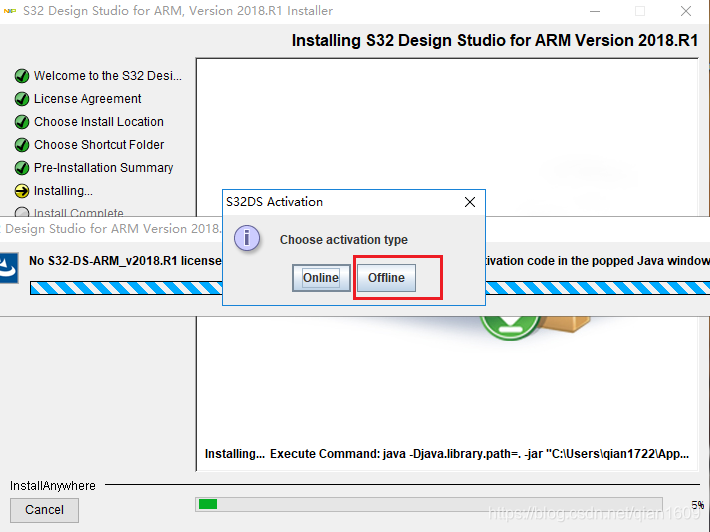710x532 pixels.
Task: Click the green installation progress bar
Action: point(208,504)
